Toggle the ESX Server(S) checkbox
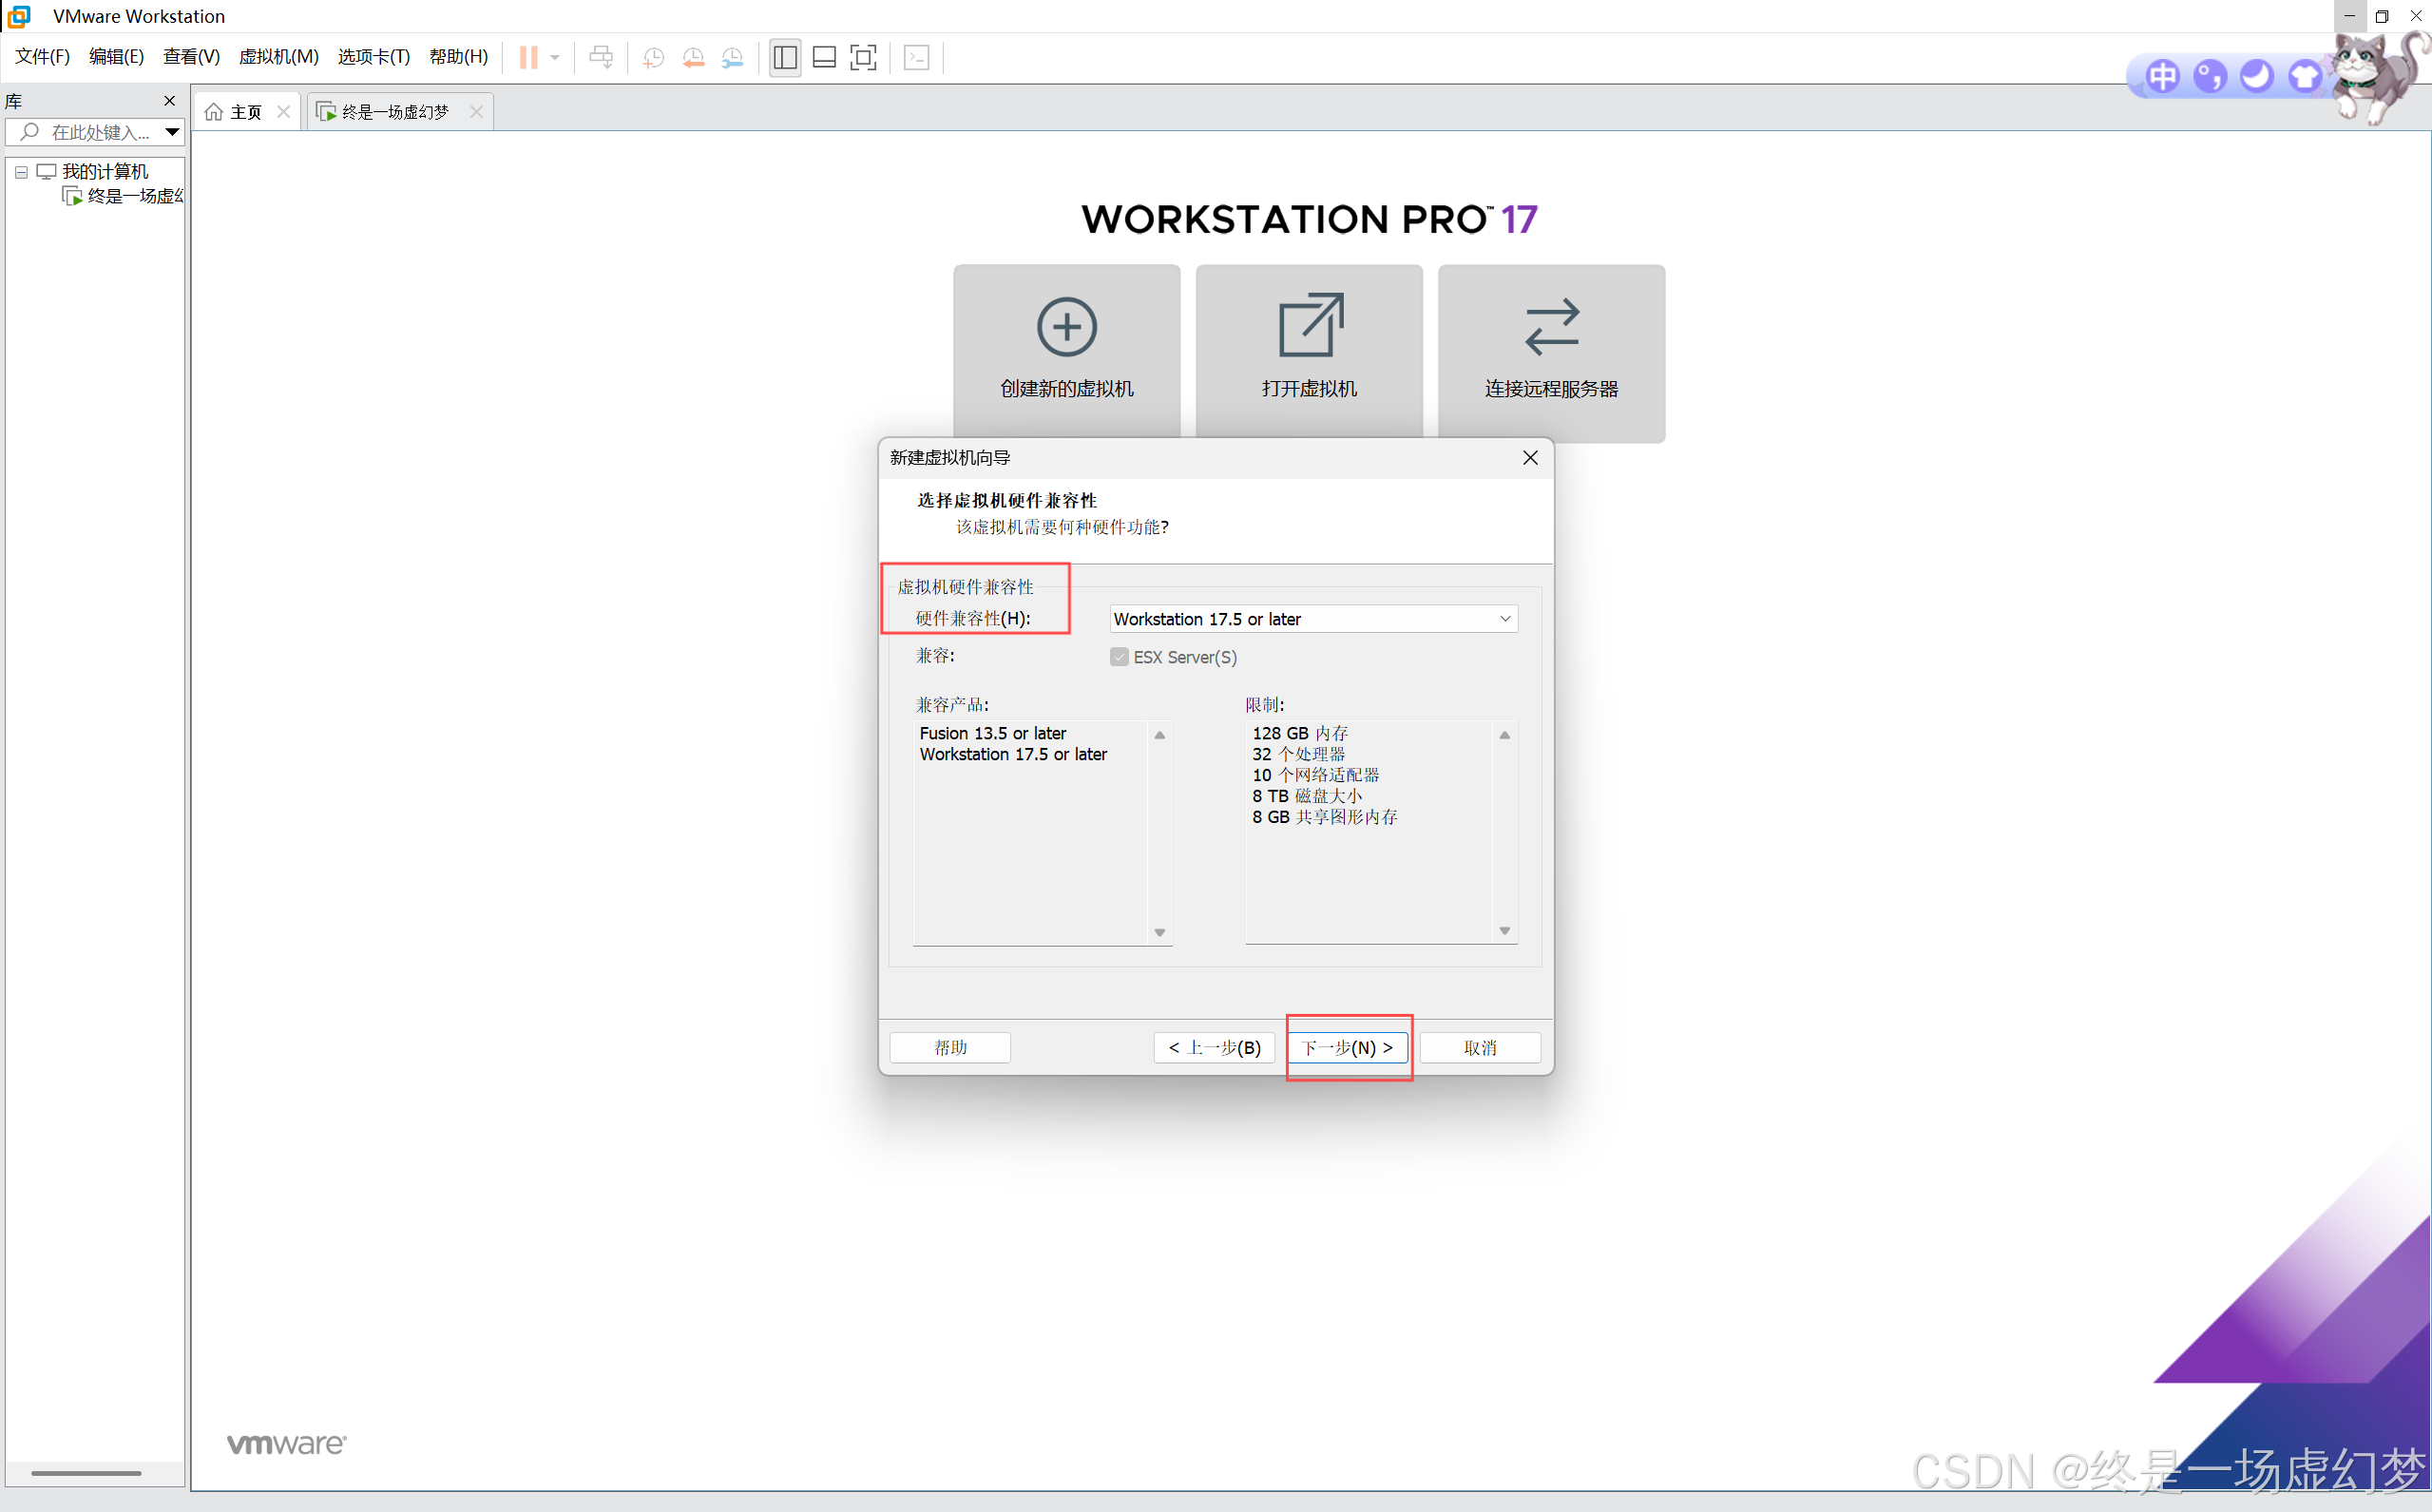Viewport: 2432px width, 1512px height. point(1119,657)
